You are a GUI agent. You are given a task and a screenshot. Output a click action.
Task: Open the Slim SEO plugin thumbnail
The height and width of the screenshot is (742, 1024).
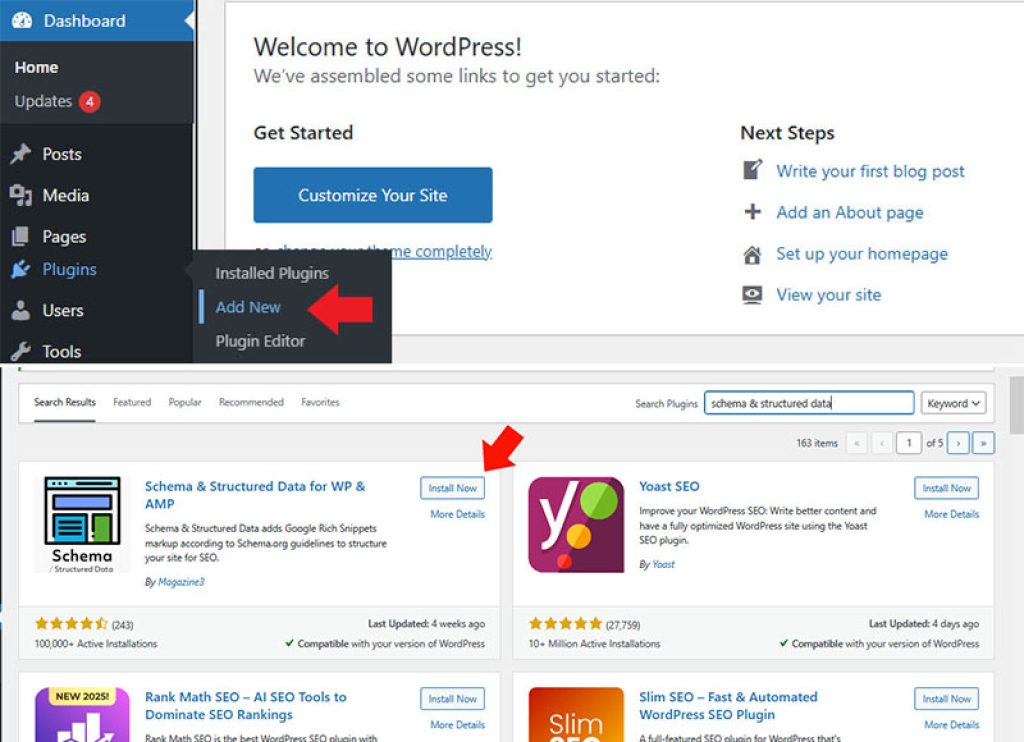pos(576,714)
